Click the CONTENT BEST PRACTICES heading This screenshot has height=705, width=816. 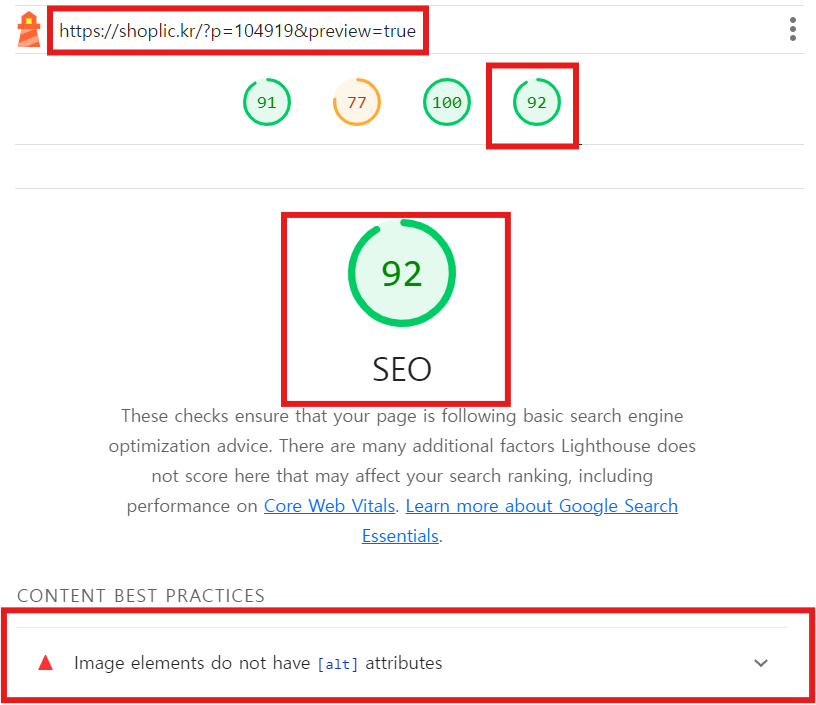pyautogui.click(x=140, y=595)
